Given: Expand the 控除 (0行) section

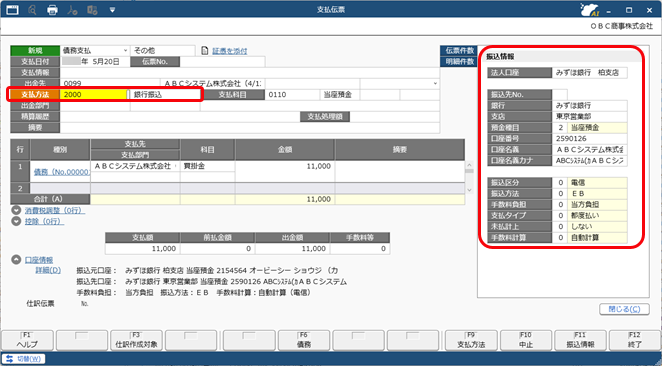Looking at the screenshot, I should (x=16, y=221).
